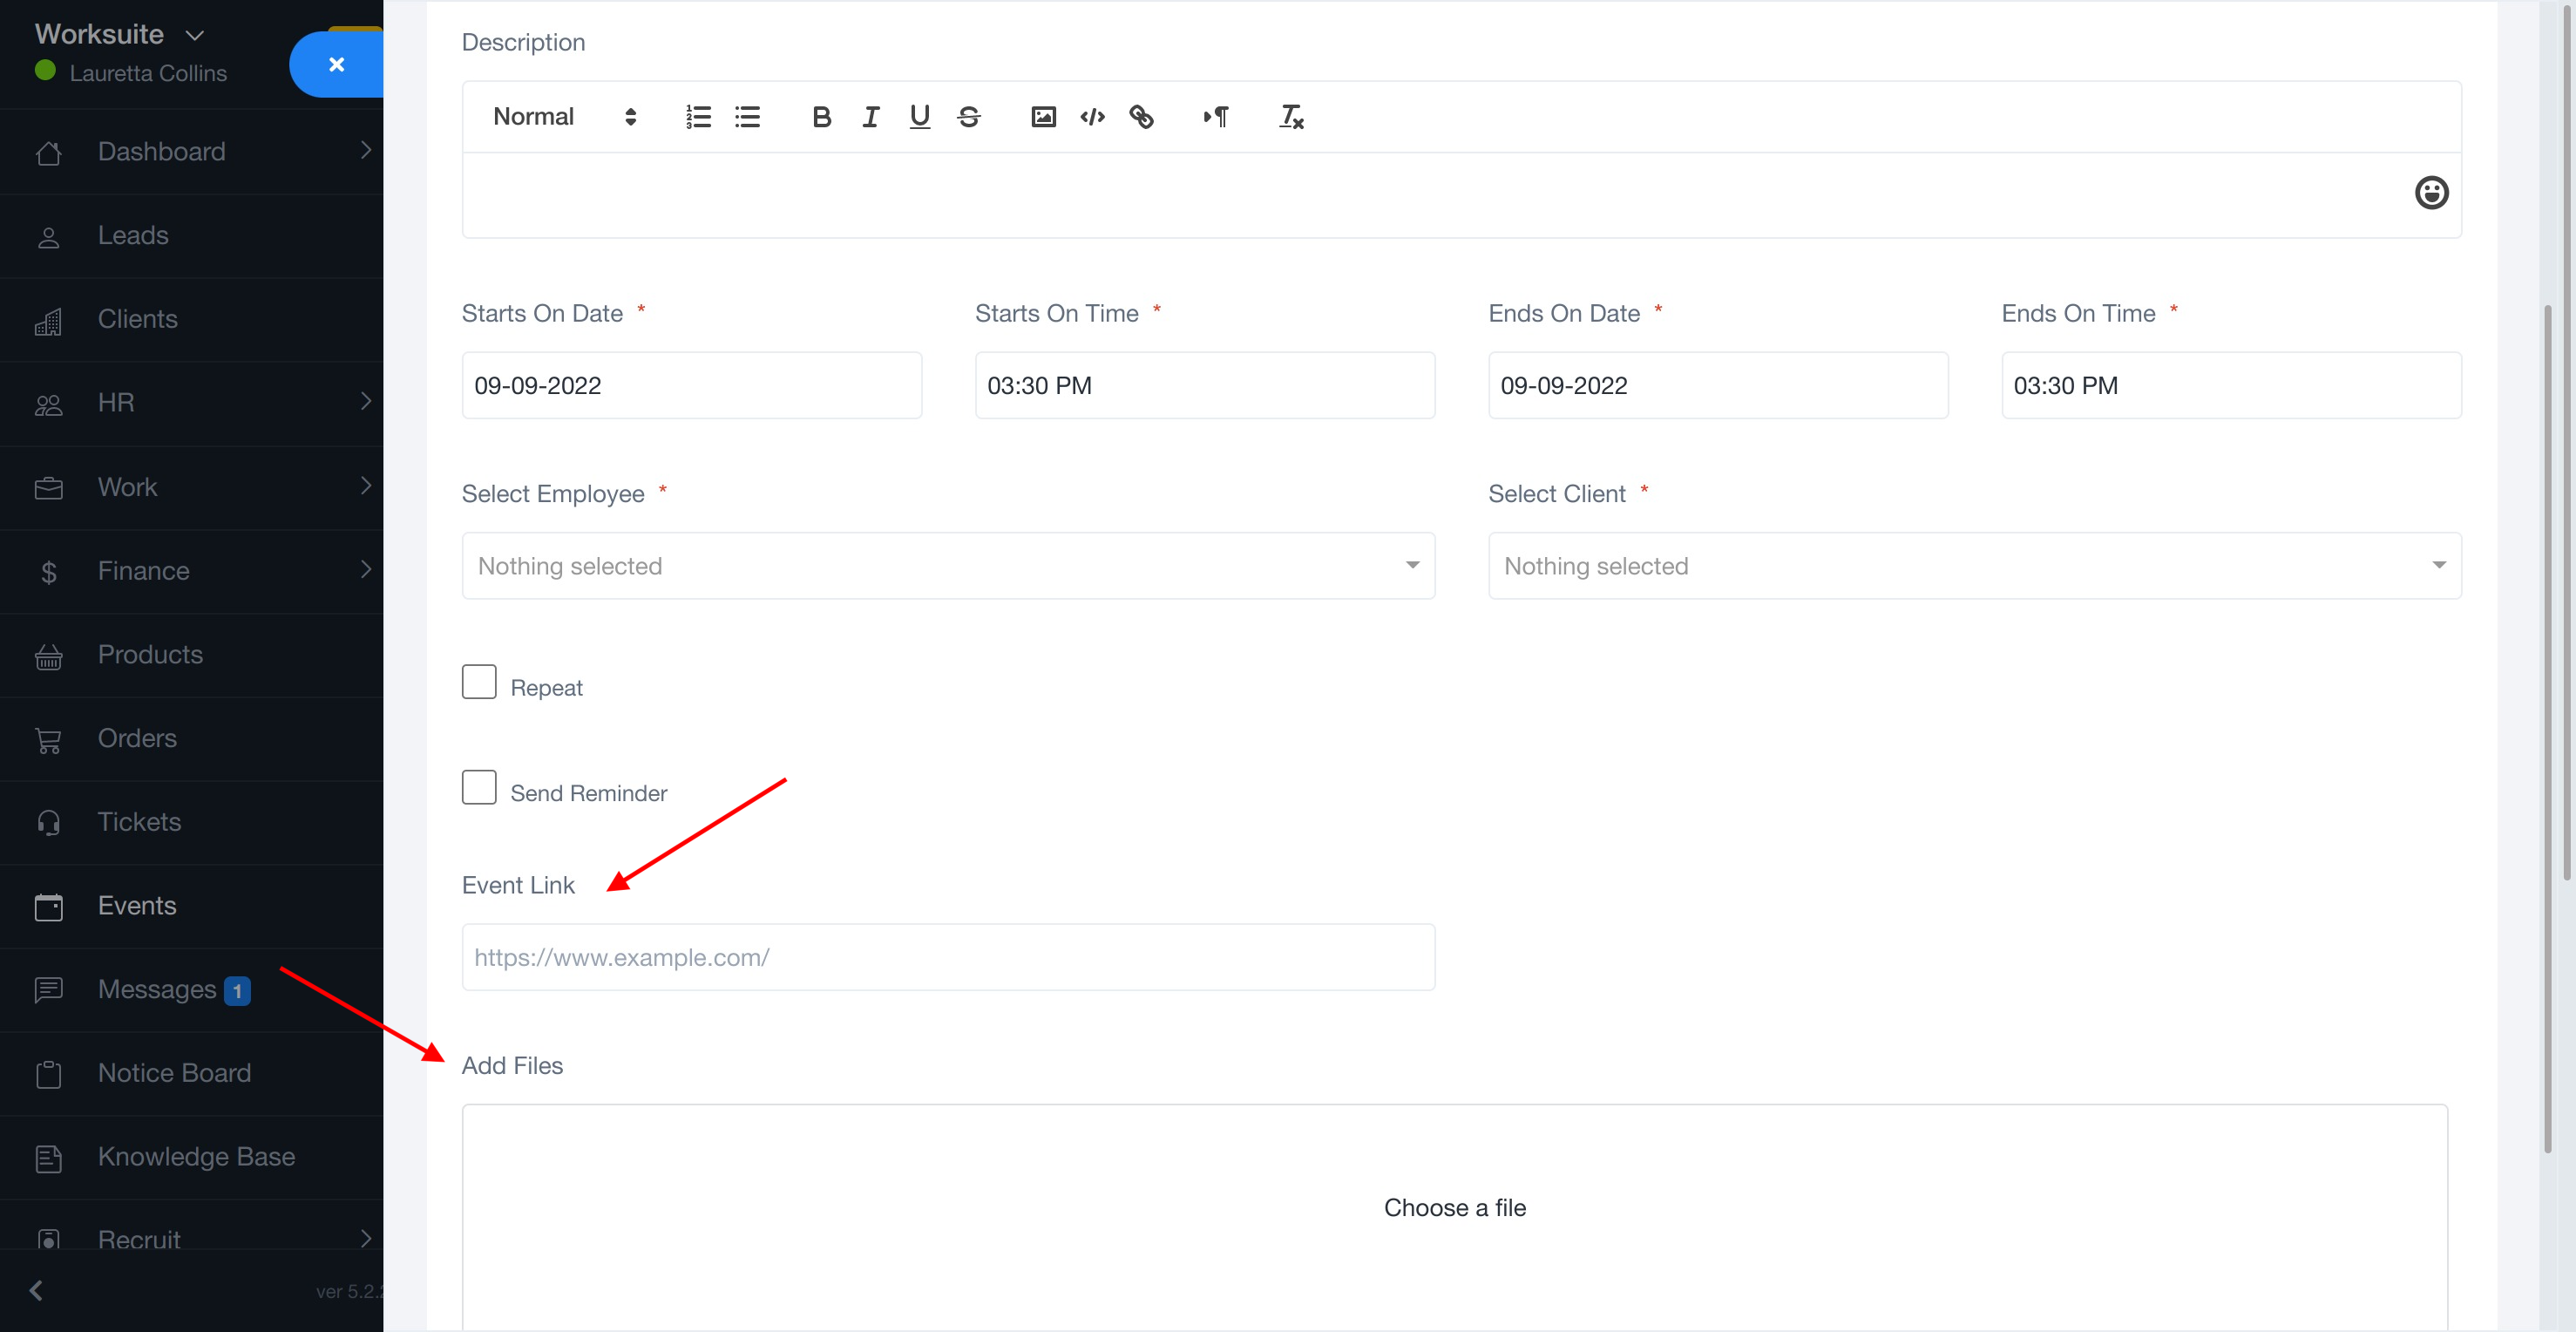Create an ordered list in the editor
The height and width of the screenshot is (1332, 2576).
tap(698, 117)
